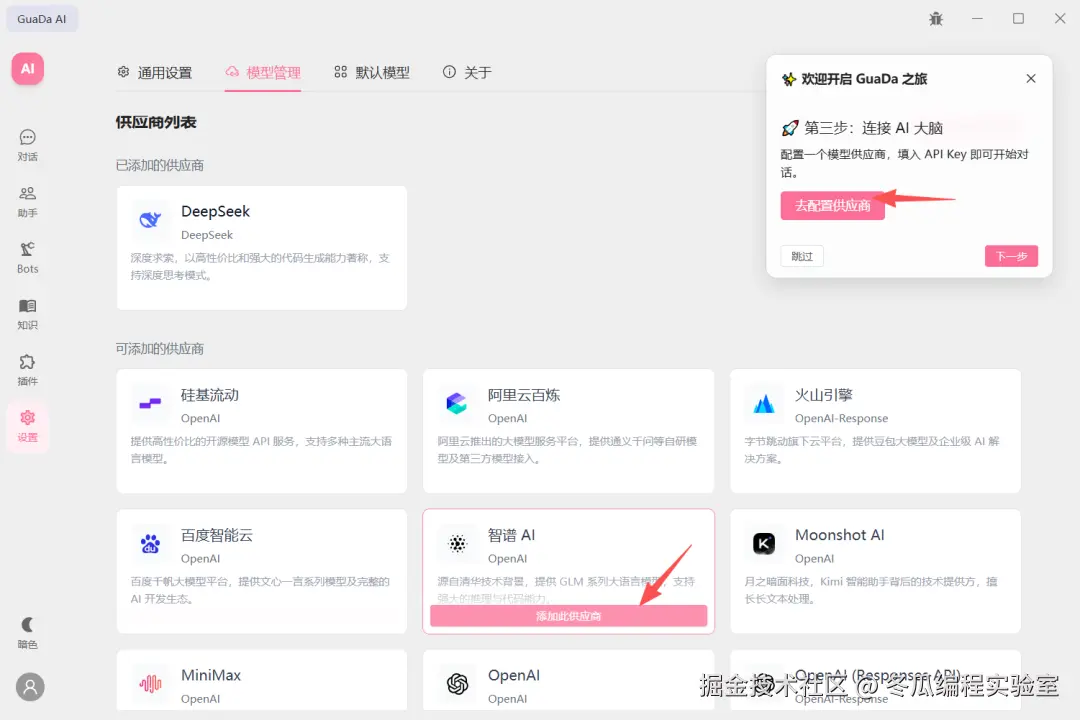Open the DeepSeek provider card title
1080x720 pixels.
click(216, 212)
